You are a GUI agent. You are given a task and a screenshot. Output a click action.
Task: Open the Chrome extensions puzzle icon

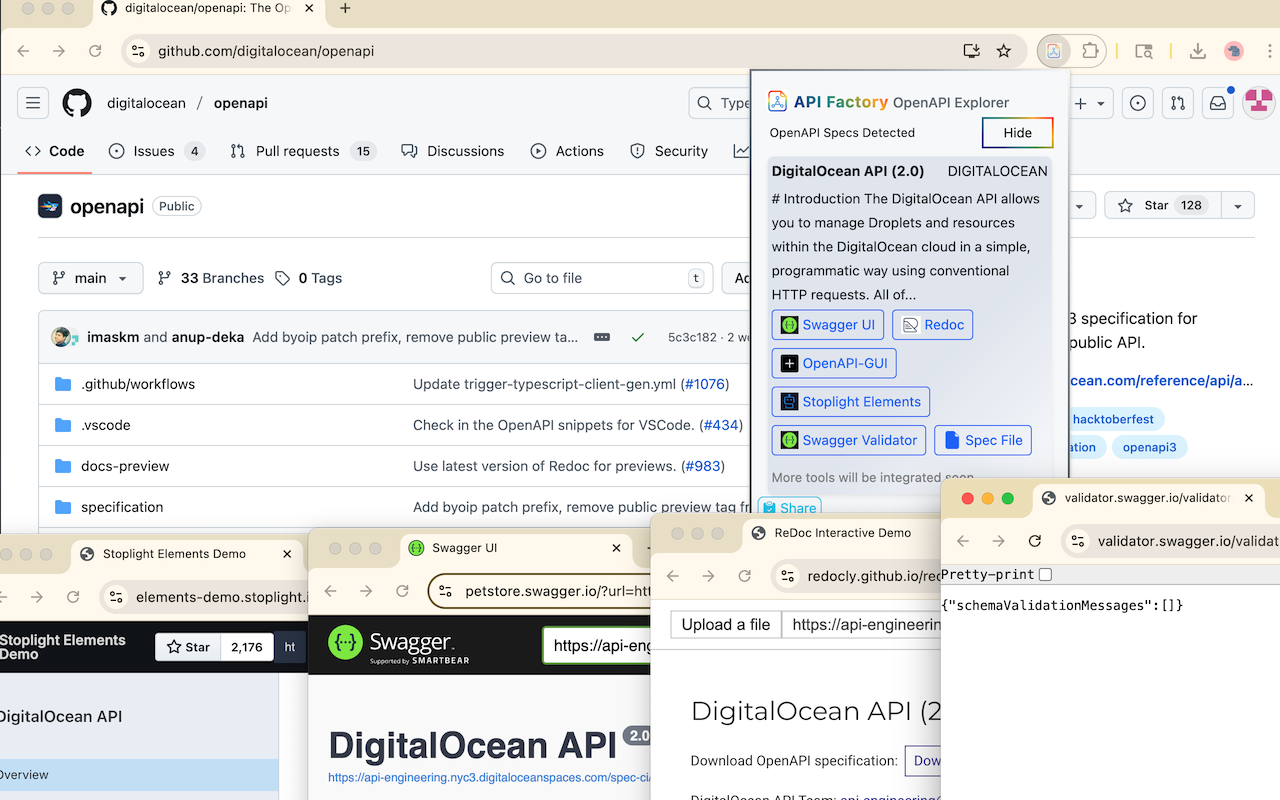click(1090, 51)
